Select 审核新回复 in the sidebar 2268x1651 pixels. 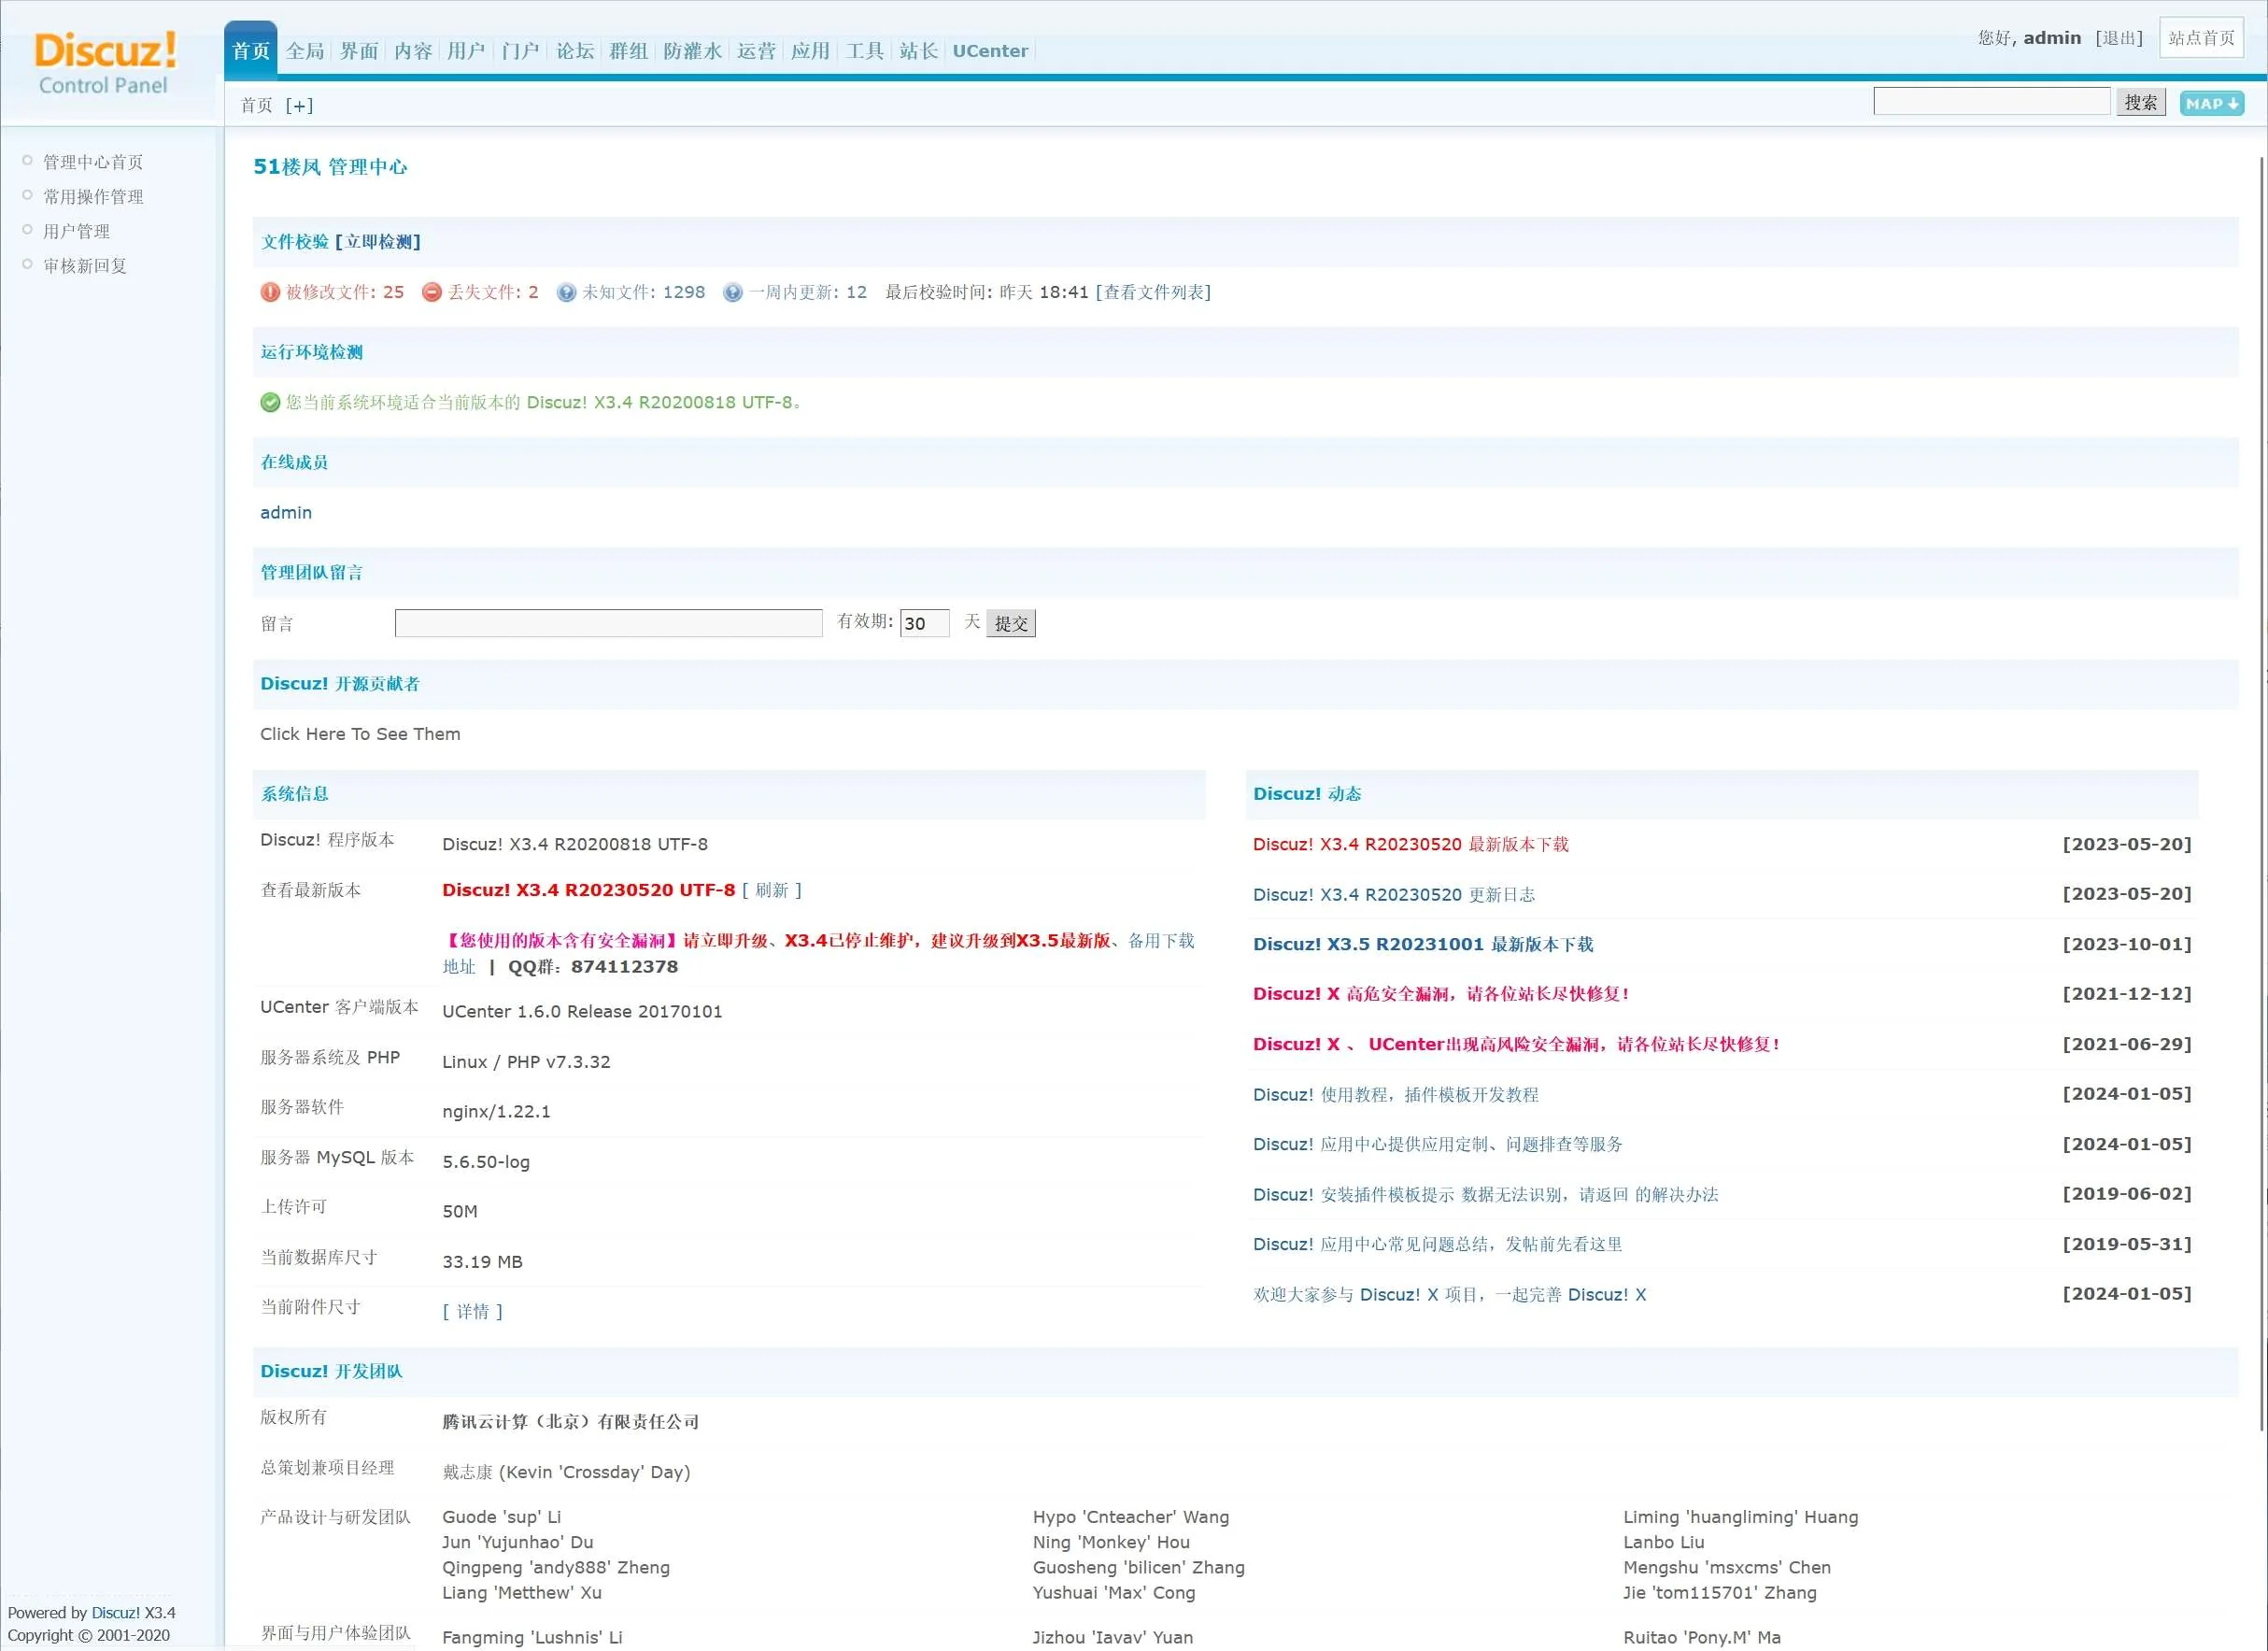(85, 266)
